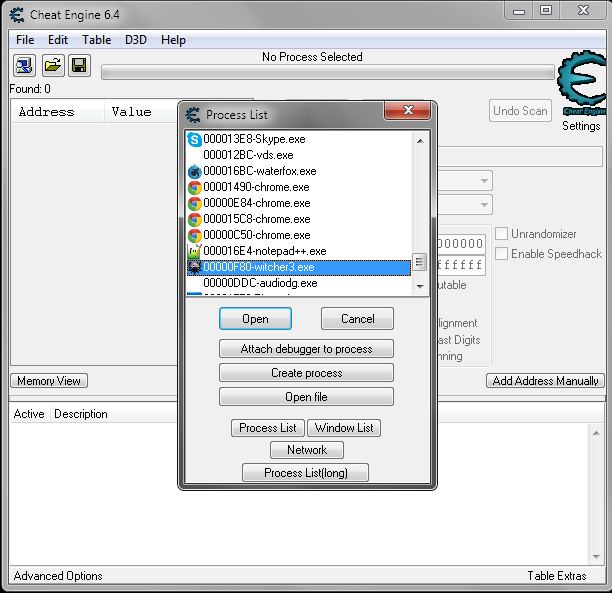This screenshot has width=612, height=593.
Task: Click the open process computer icon
Action: (25, 66)
